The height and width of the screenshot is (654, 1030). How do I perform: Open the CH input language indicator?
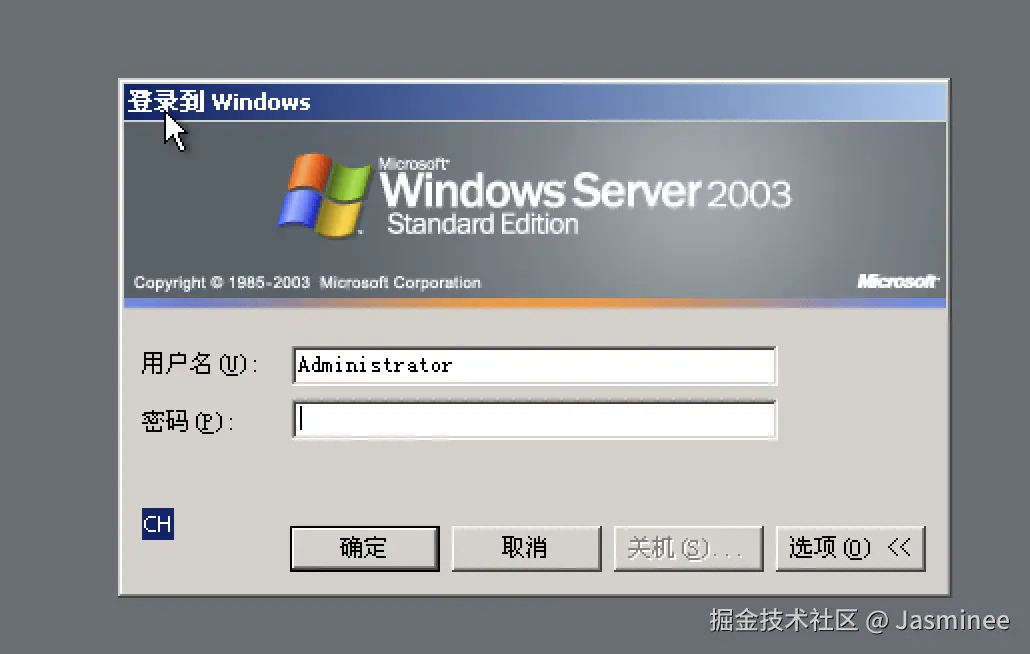tap(158, 524)
